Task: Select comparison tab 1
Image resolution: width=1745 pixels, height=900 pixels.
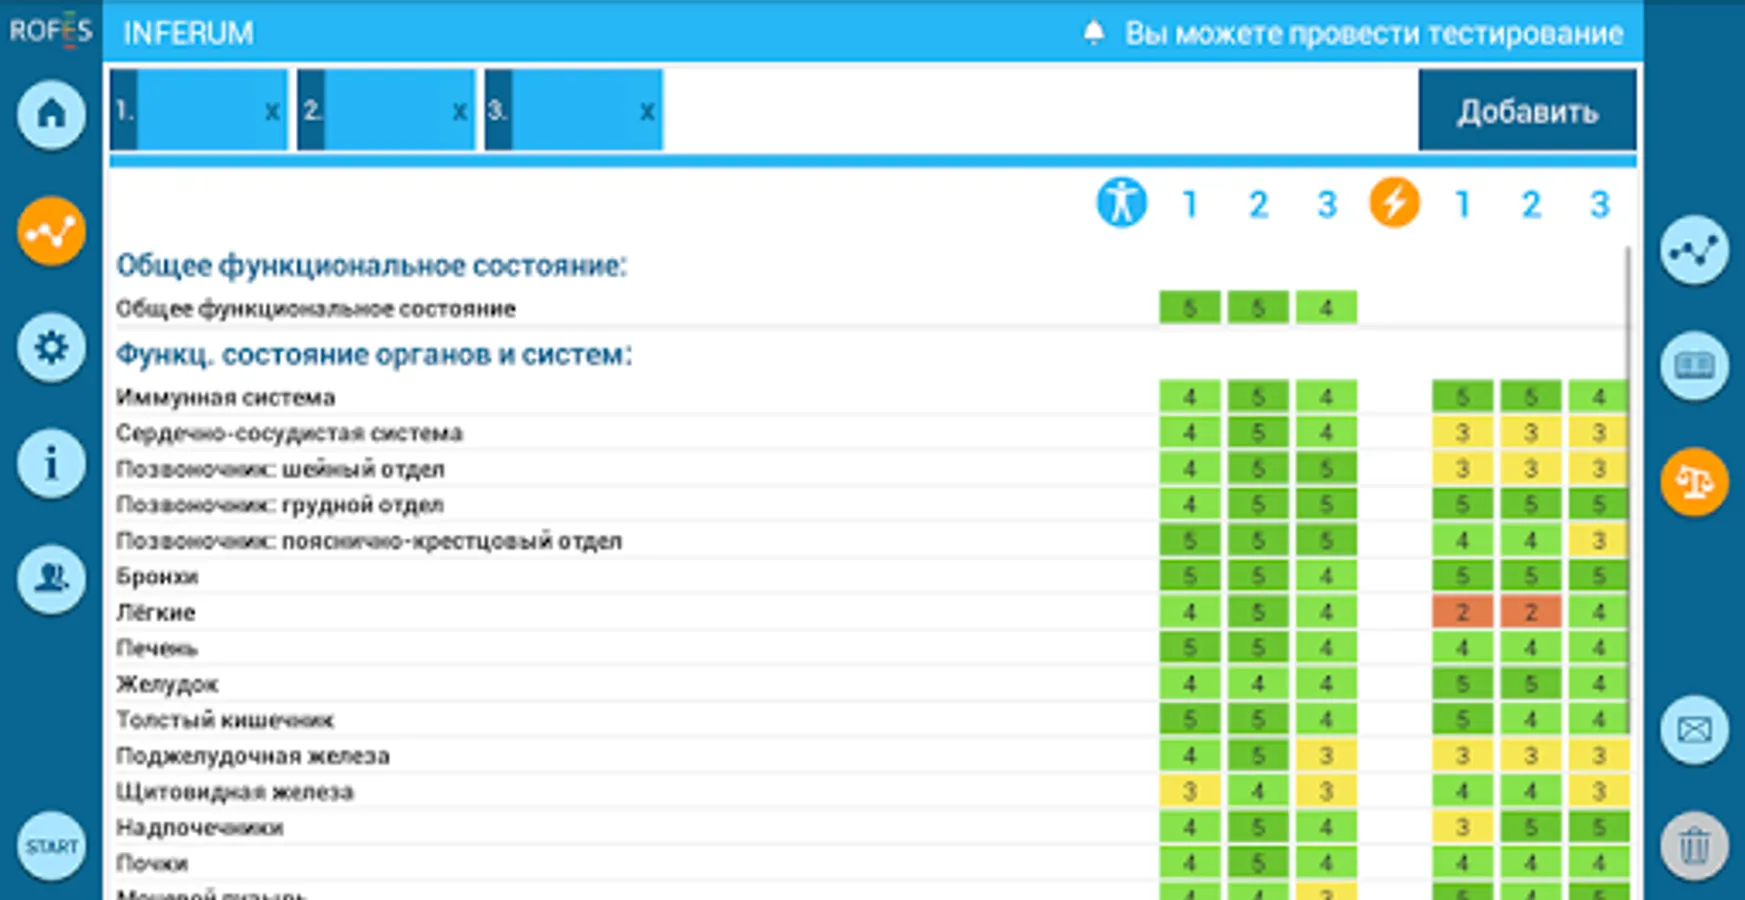Action: point(198,110)
